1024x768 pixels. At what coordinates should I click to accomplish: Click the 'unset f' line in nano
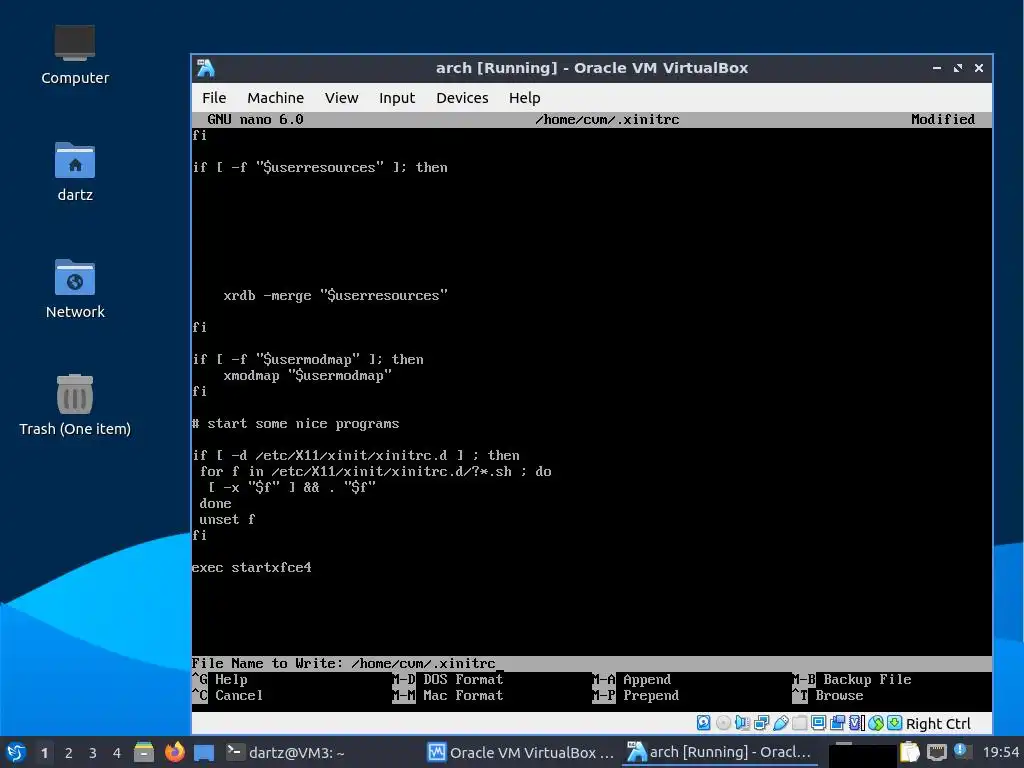click(x=227, y=520)
